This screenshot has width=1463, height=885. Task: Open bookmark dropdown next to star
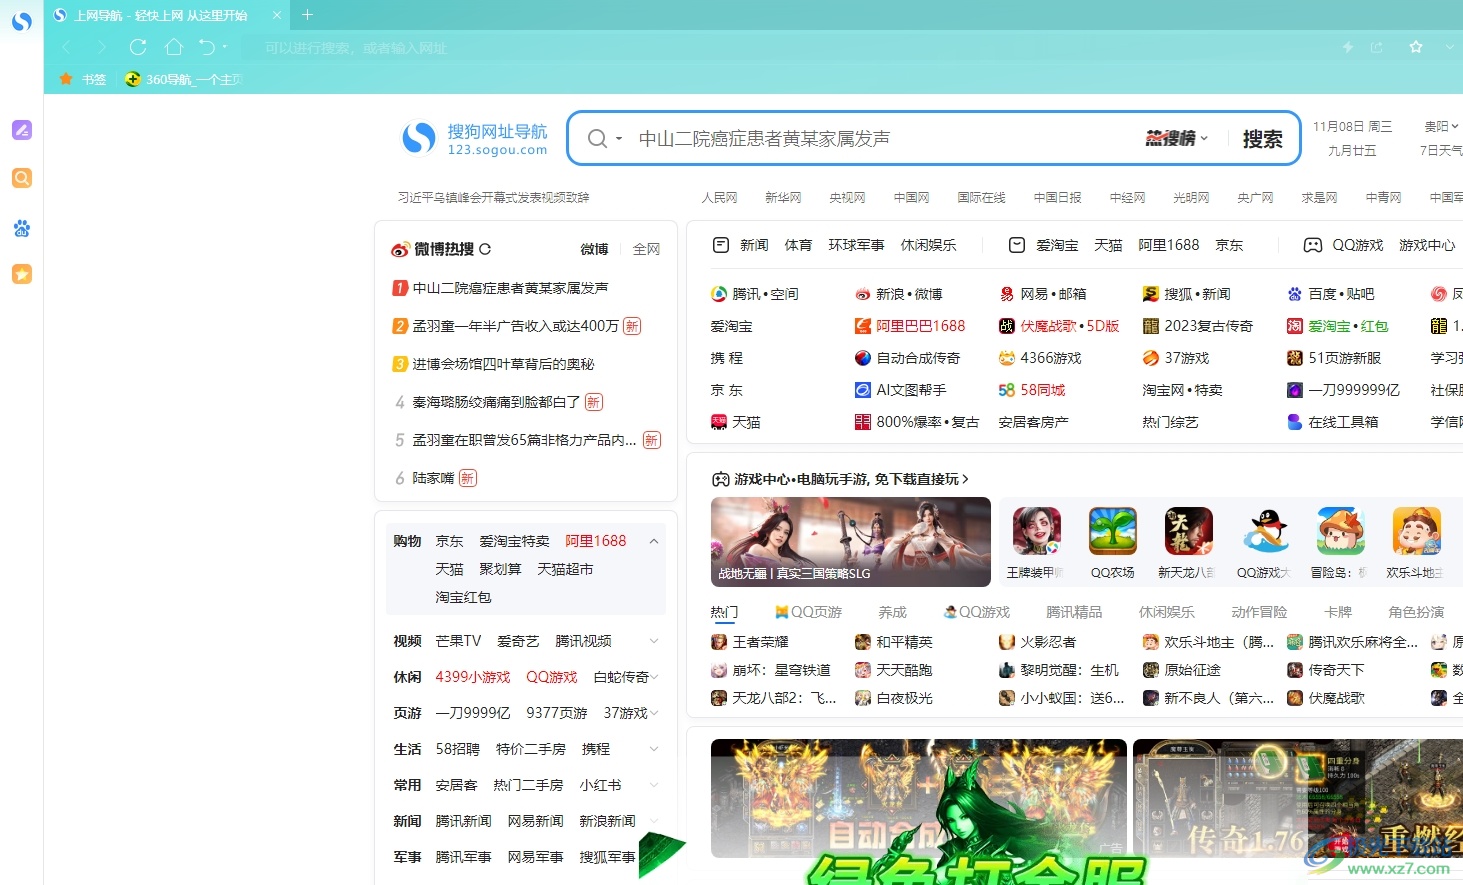(x=1448, y=47)
